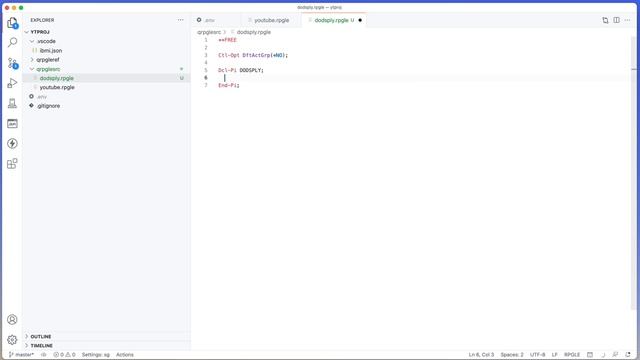Viewport: 640px width, 360px height.
Task: Click the feedback status bar icon
Action: (x=615, y=355)
